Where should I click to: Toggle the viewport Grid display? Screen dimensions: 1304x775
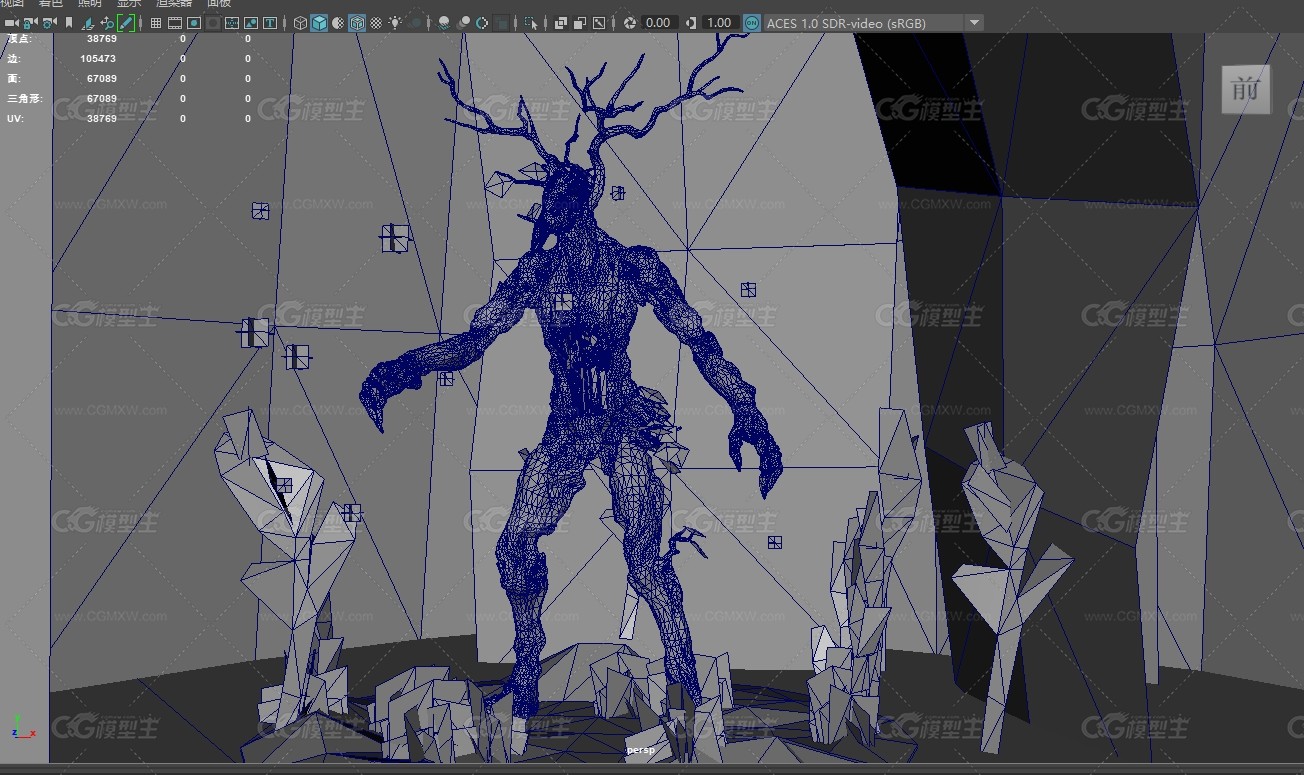(156, 23)
